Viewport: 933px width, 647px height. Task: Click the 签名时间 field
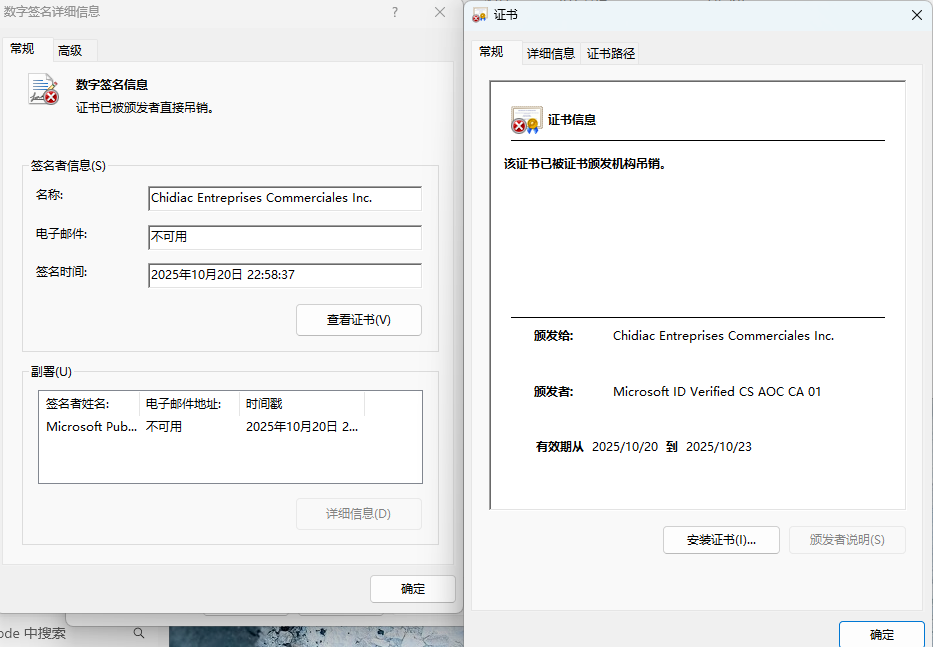285,275
